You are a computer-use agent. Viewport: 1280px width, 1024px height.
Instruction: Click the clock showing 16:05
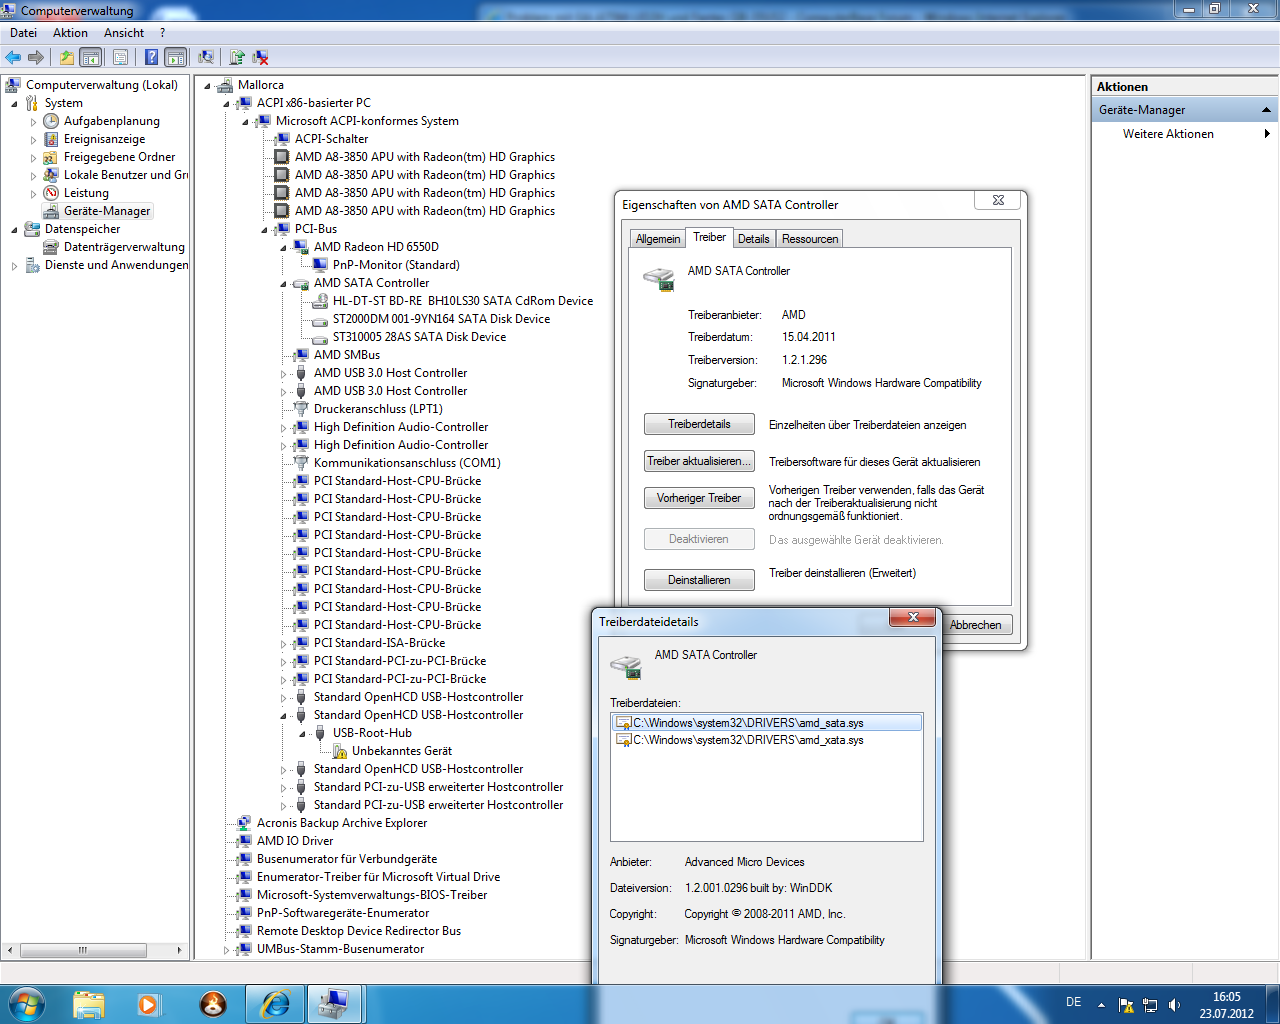pos(1227,997)
